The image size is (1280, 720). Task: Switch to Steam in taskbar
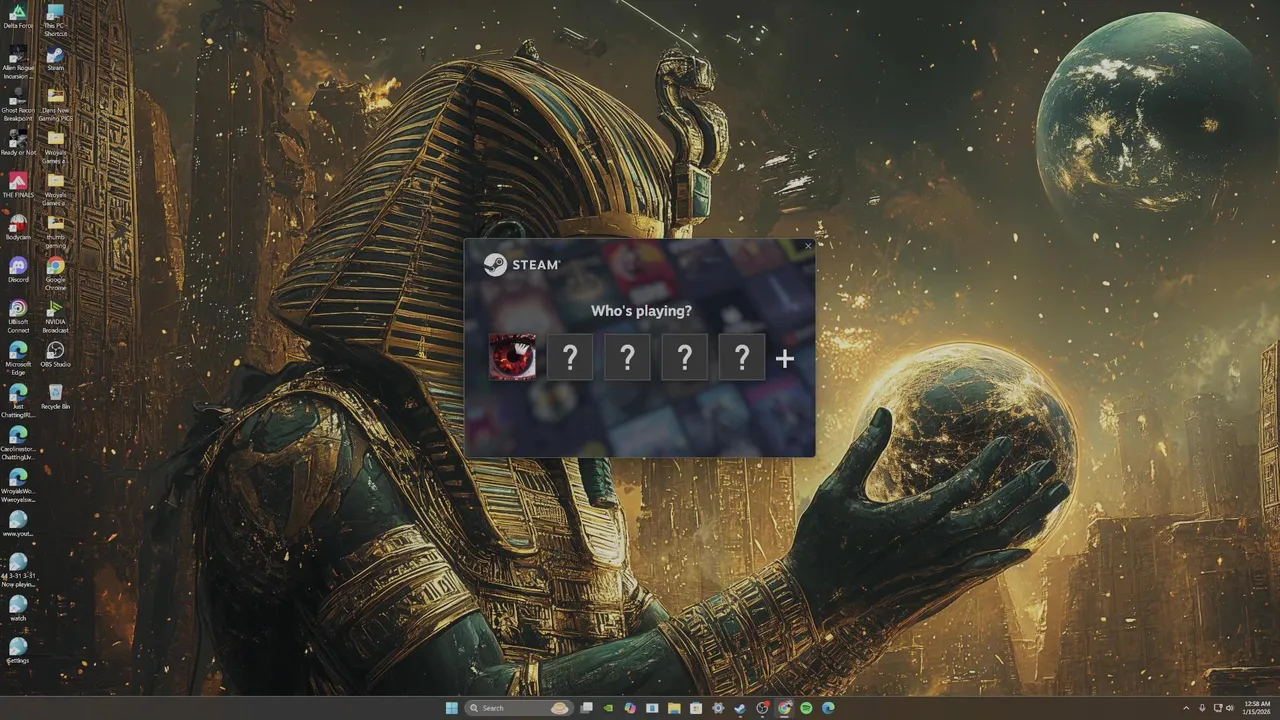(x=740, y=708)
